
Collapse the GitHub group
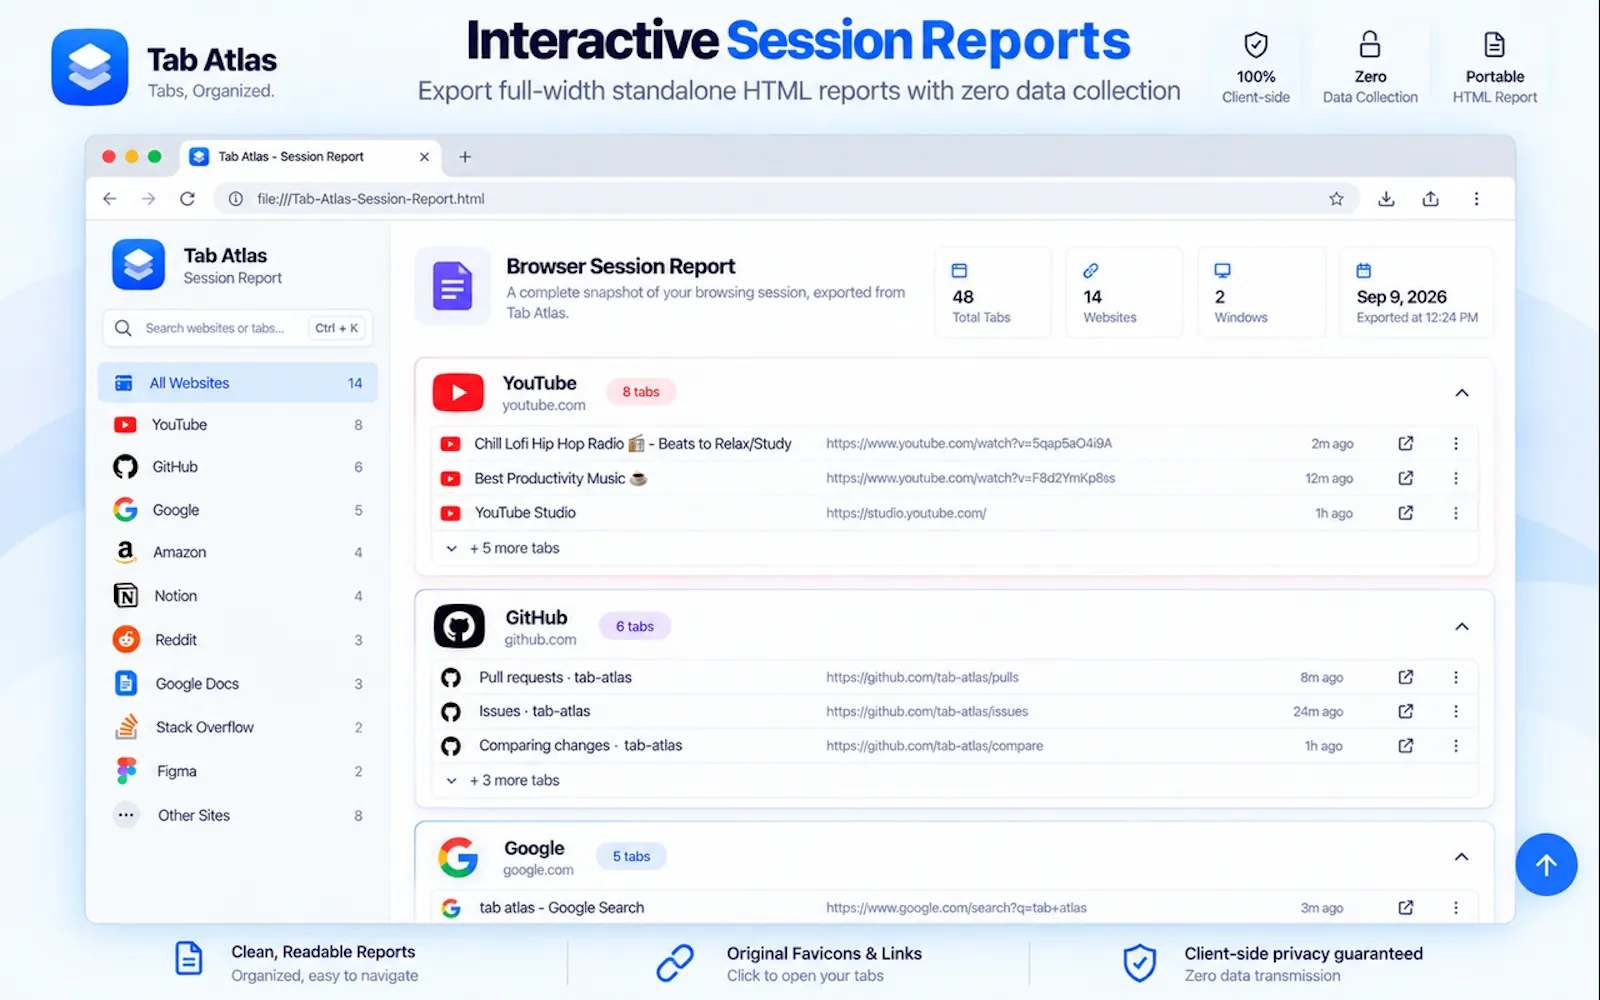click(x=1461, y=627)
